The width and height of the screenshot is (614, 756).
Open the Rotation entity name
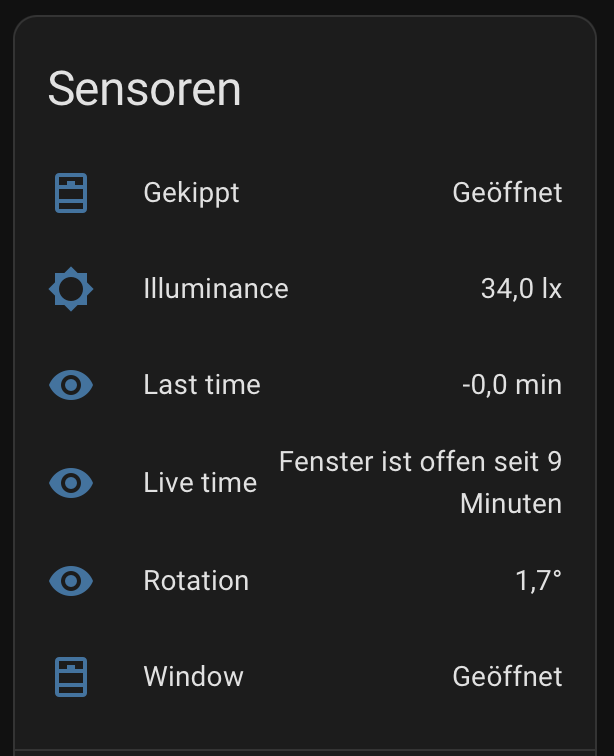tap(196, 580)
